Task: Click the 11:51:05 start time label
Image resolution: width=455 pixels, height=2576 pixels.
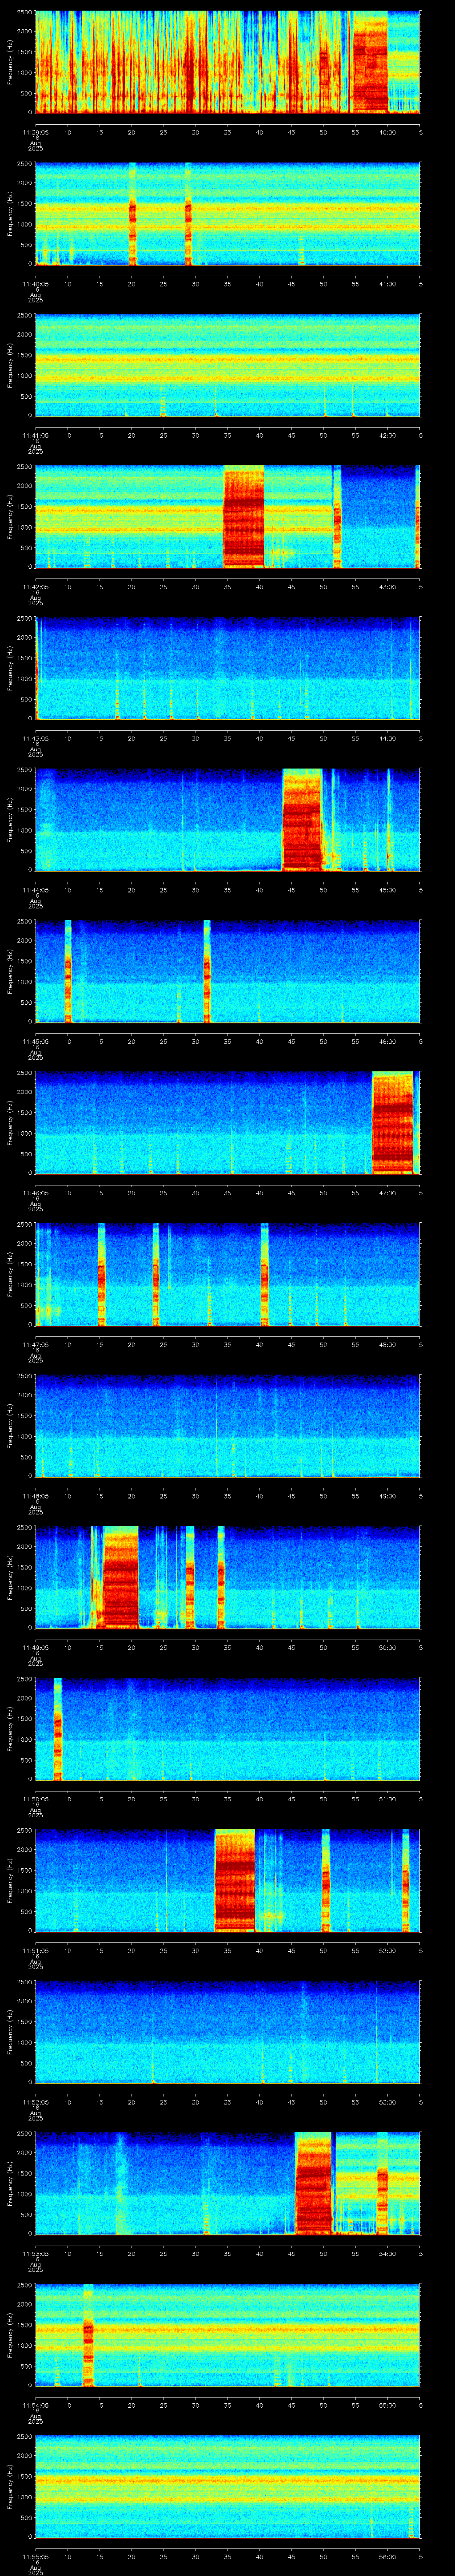Action: point(35,1950)
